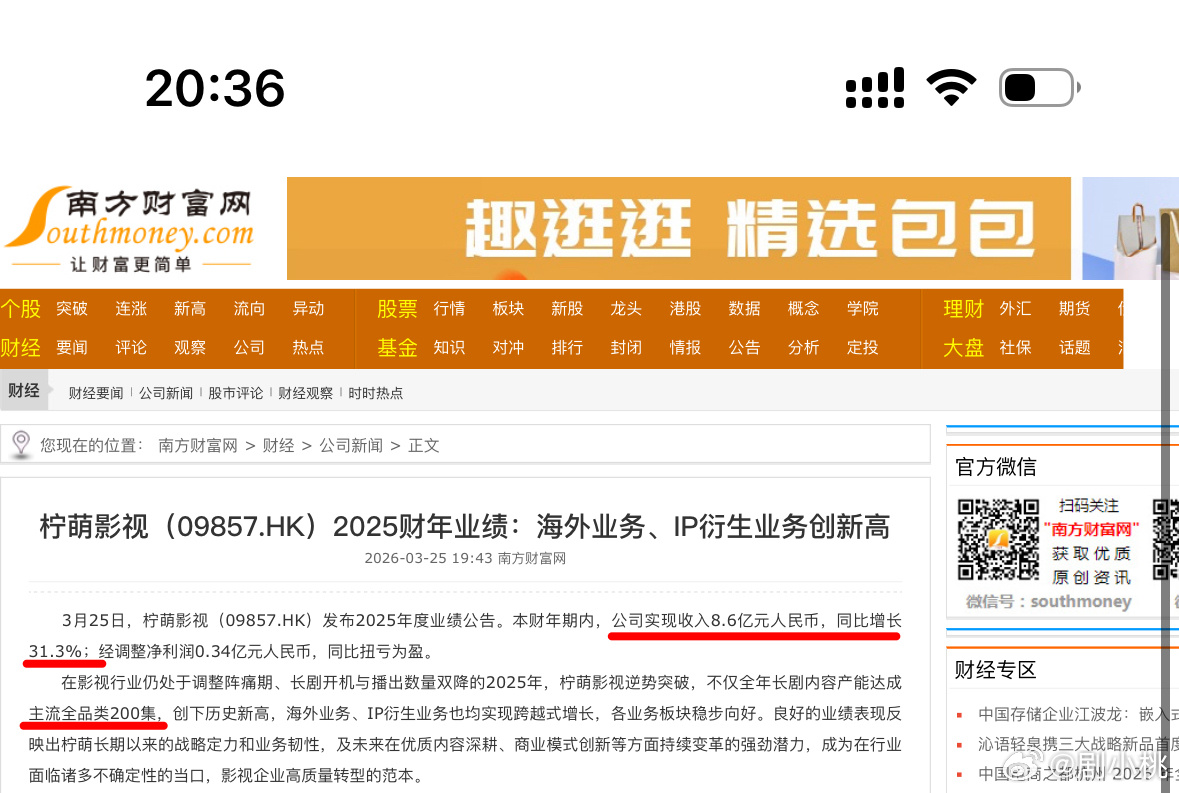Open the 时时热点 sub-navigation link
Image resolution: width=1179 pixels, height=793 pixels.
tap(375, 393)
